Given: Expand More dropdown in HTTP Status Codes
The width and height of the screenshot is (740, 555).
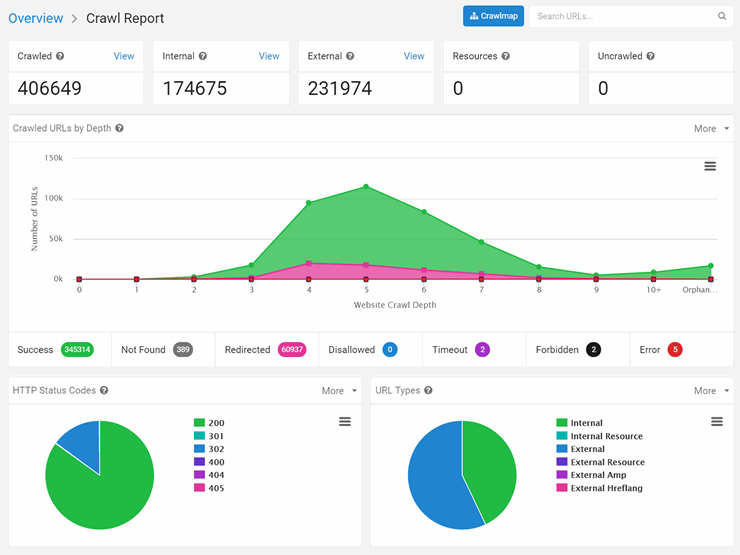Looking at the screenshot, I should coord(338,391).
